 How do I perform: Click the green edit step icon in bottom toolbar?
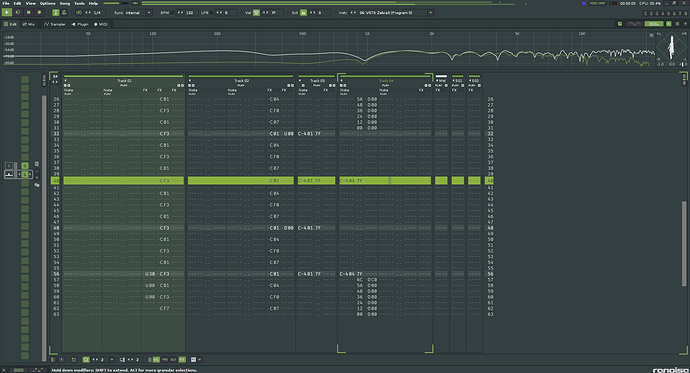[x=86, y=360]
